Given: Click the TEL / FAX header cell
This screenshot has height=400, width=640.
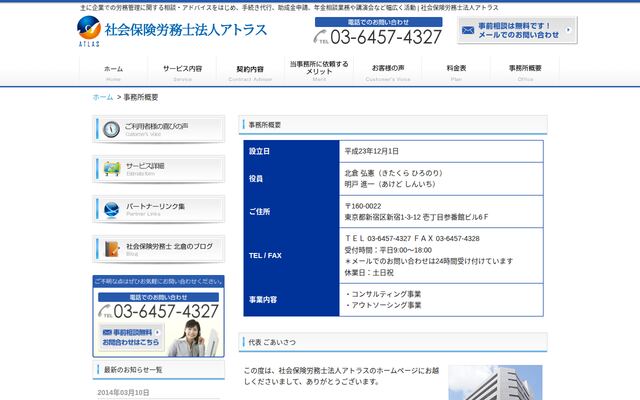Looking at the screenshot, I should (291, 256).
